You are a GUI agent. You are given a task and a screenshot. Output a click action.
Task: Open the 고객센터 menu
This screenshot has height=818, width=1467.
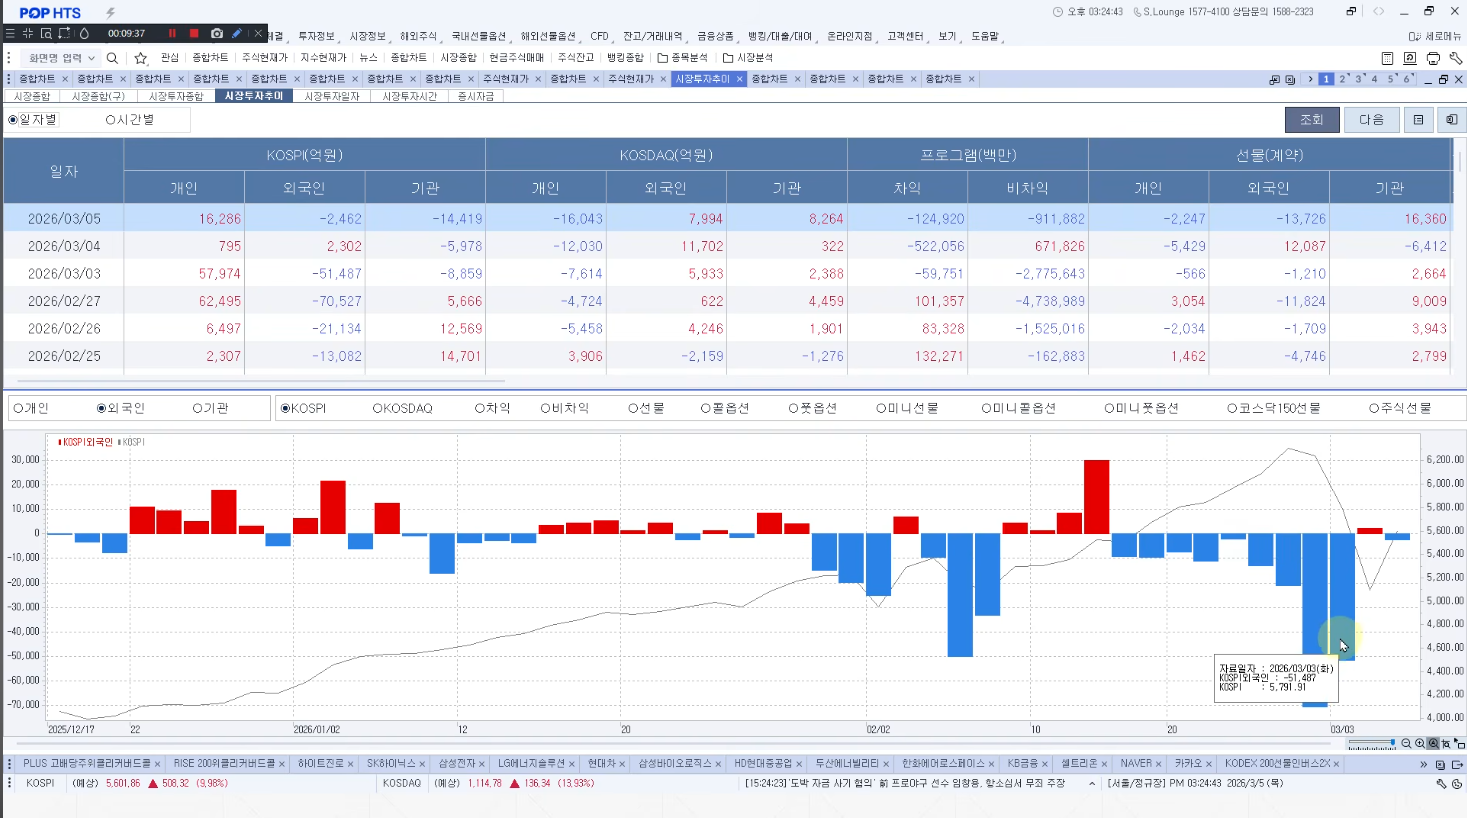(905, 36)
